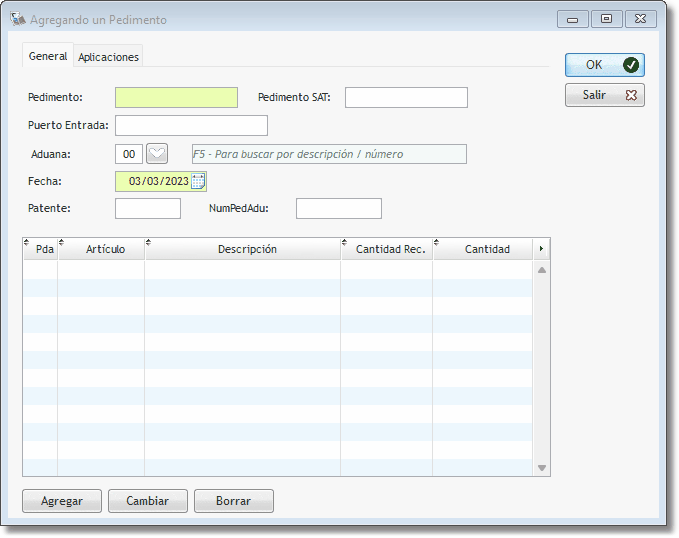This screenshot has height=538, width=679.
Task: Maximize the Agregando un Pedimento window
Action: (606, 19)
